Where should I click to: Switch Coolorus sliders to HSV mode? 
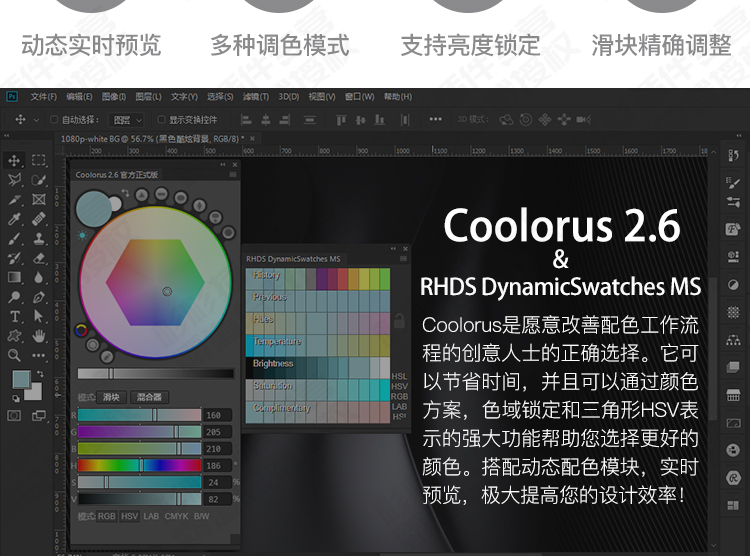(129, 516)
